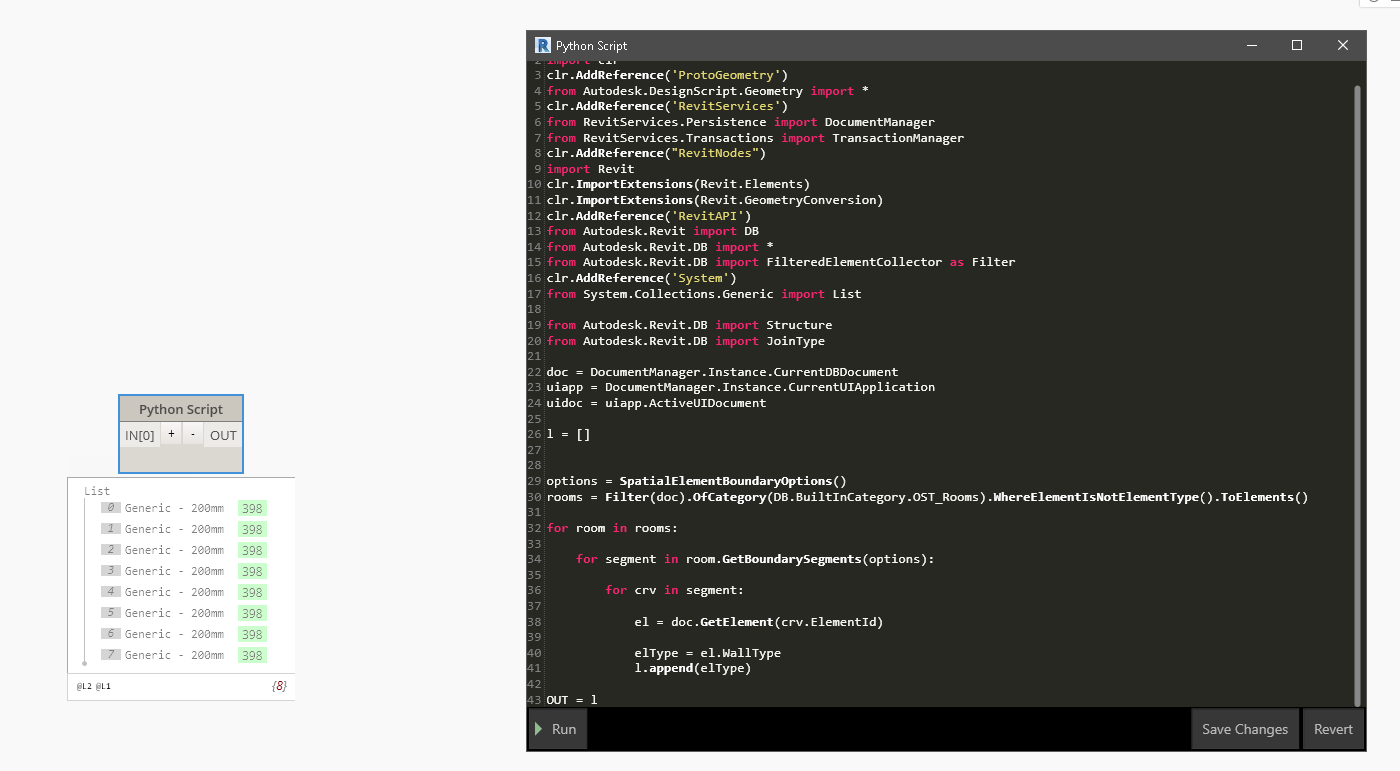This screenshot has height=771, width=1400.
Task: Click clr.AddReference("RevitNodes") line 8
Action: point(656,153)
